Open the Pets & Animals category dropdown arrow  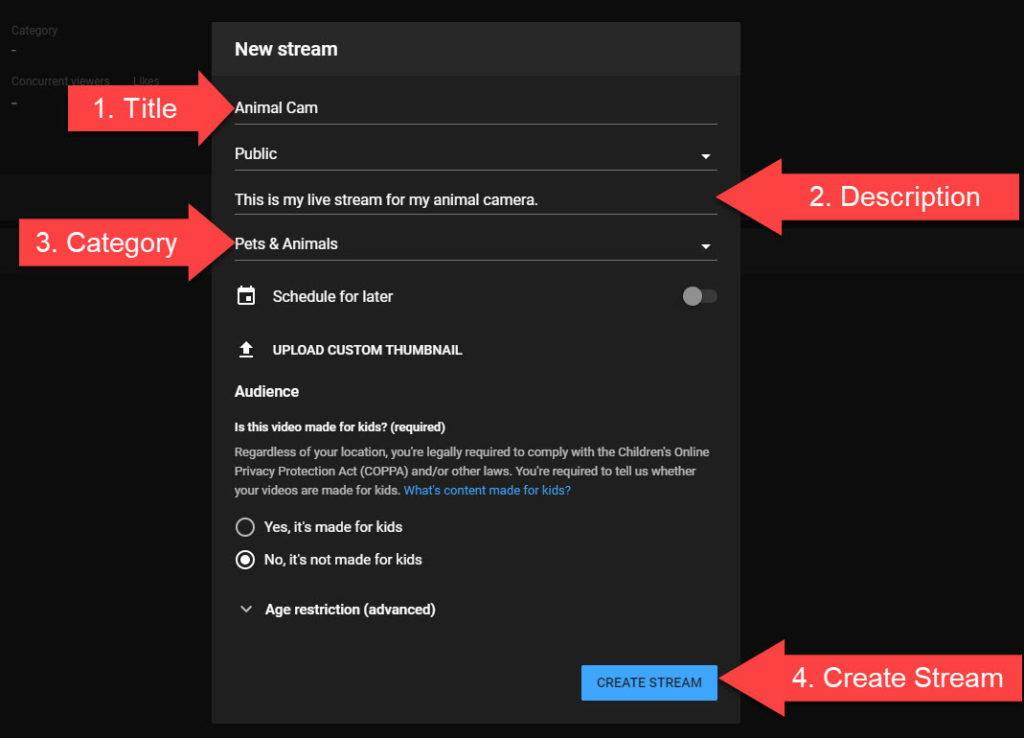click(705, 246)
